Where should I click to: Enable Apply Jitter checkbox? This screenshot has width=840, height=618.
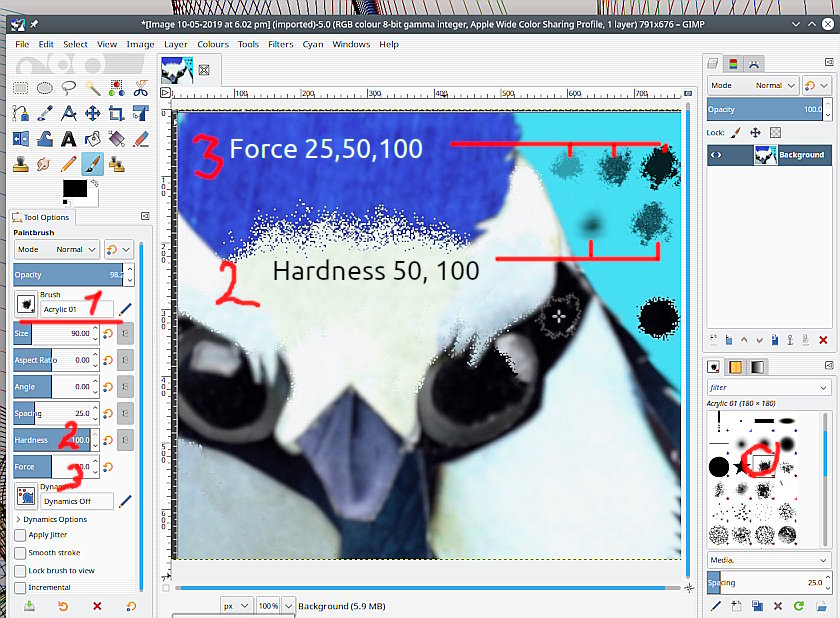coord(20,535)
